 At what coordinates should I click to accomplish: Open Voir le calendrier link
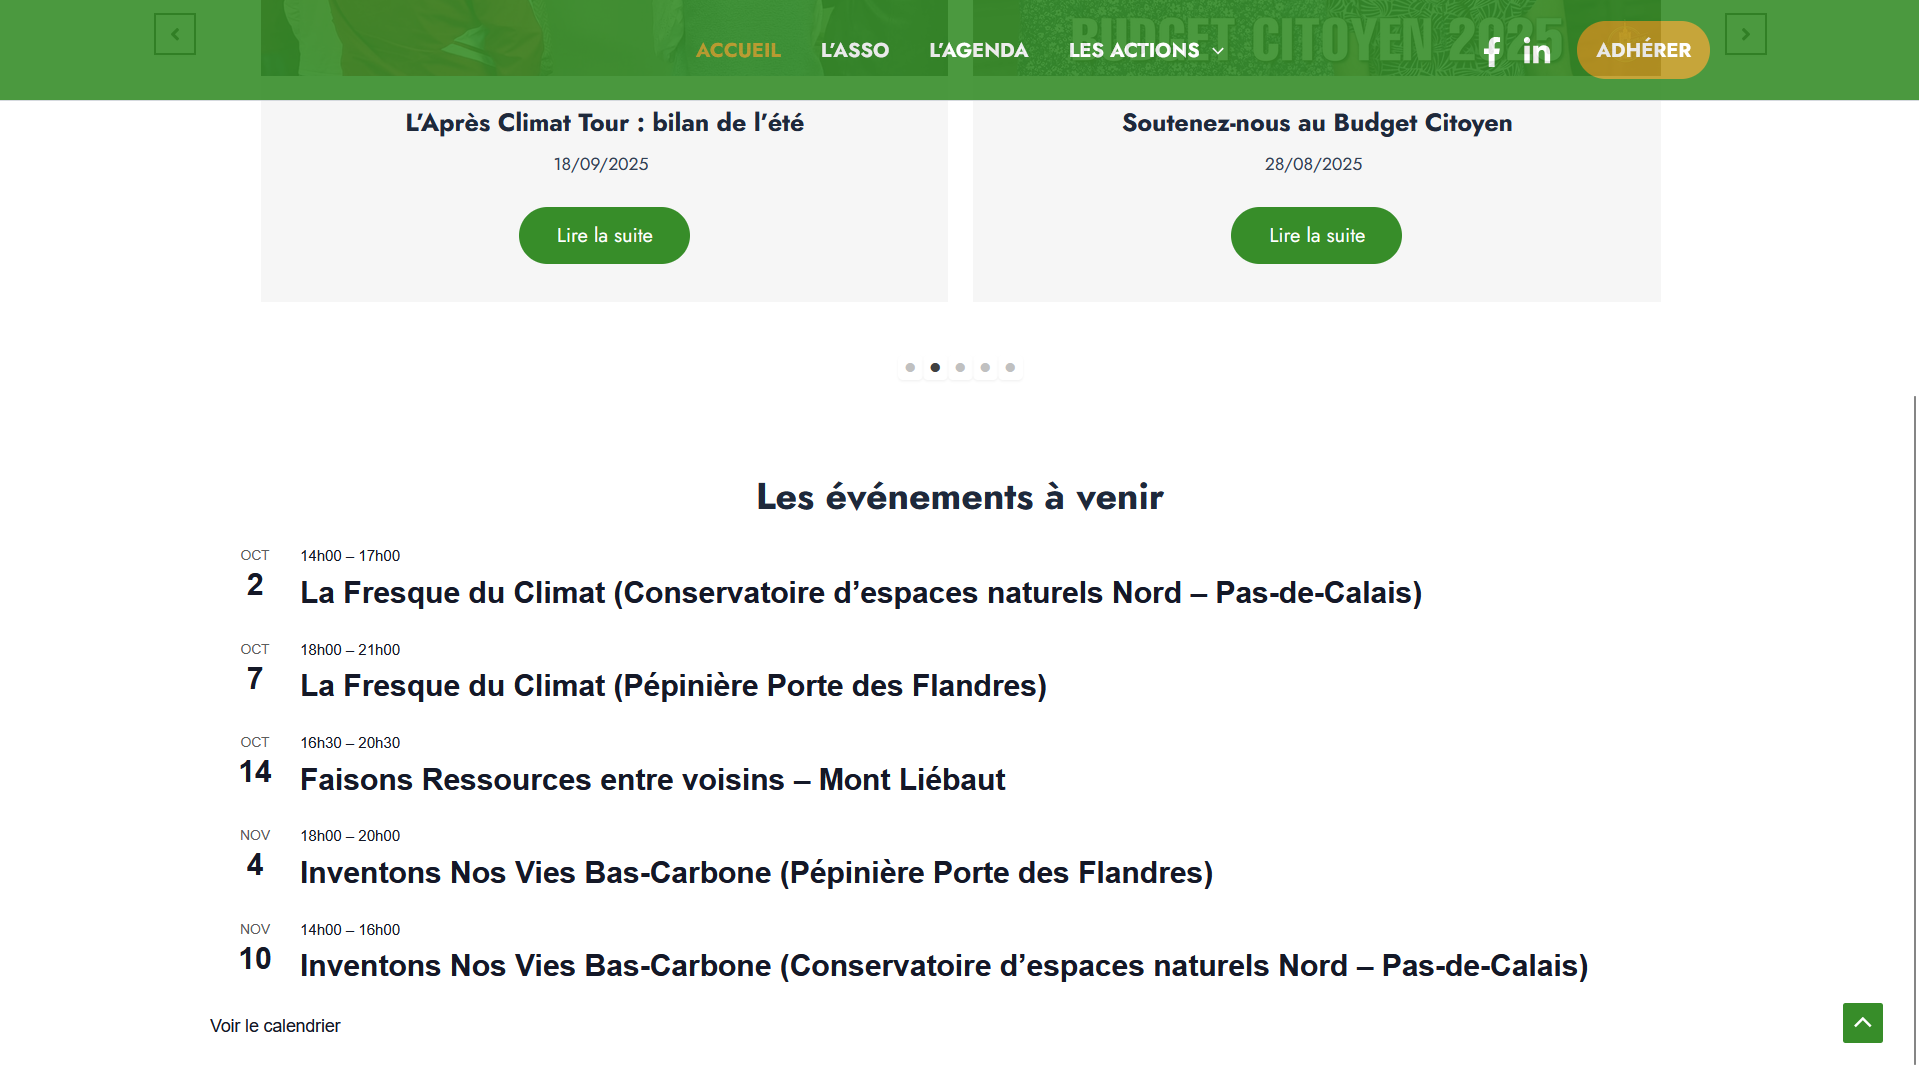point(275,1026)
